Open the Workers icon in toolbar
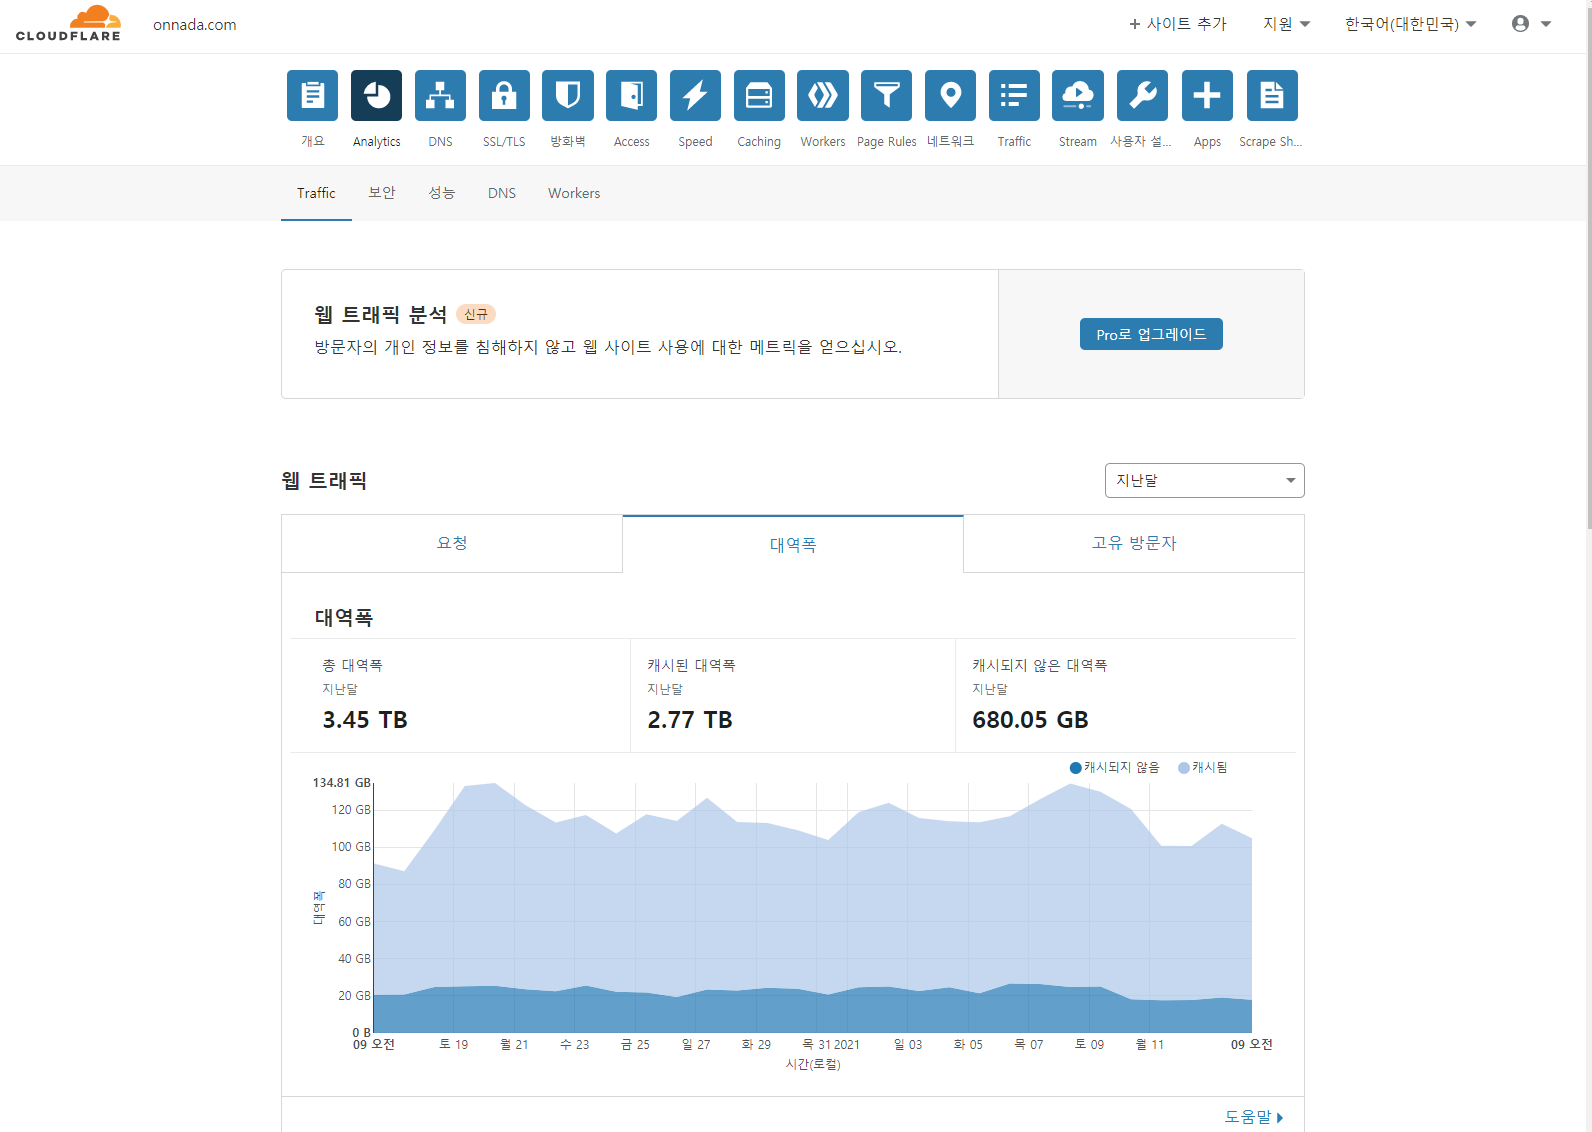 (x=823, y=96)
